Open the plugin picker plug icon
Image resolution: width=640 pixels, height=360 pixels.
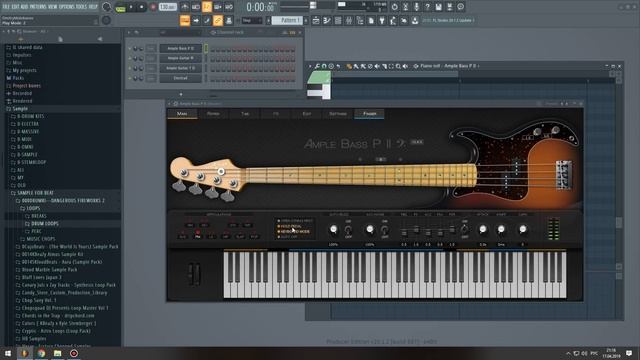(382, 20)
